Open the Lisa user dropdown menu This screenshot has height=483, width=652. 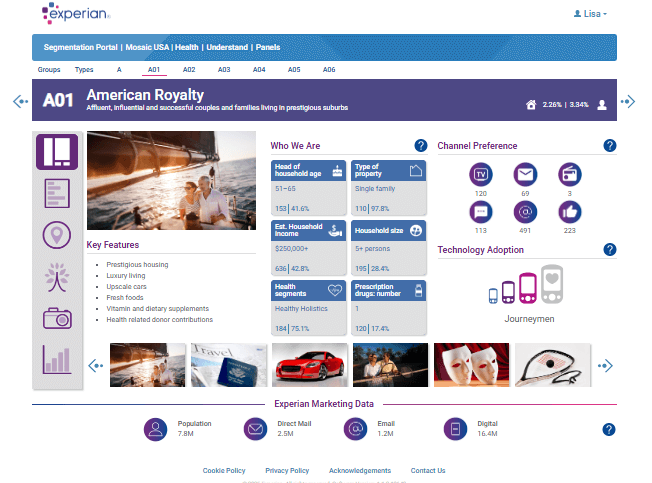click(590, 14)
